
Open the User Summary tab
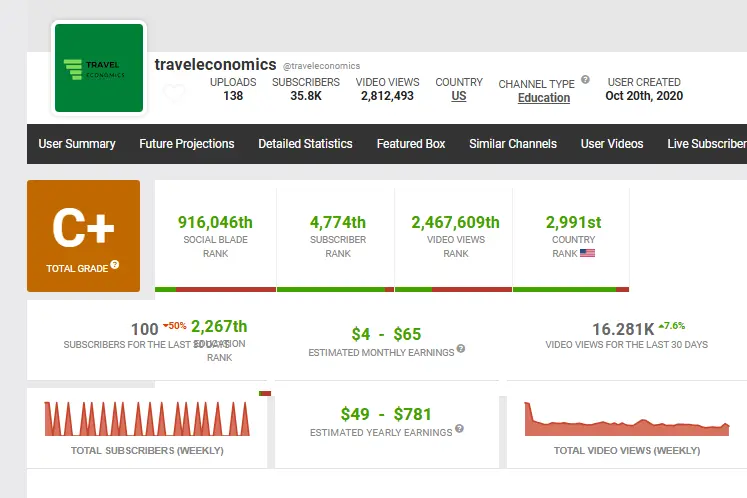point(77,144)
